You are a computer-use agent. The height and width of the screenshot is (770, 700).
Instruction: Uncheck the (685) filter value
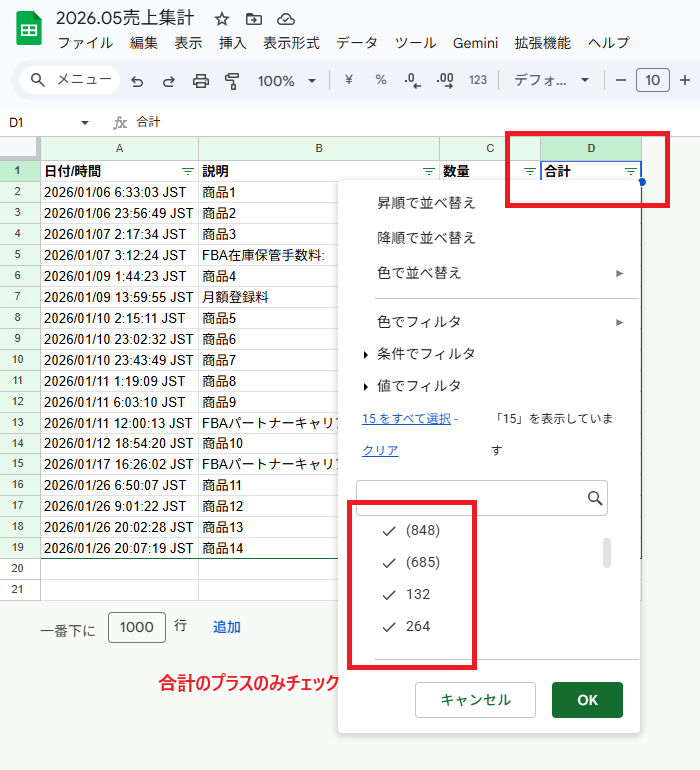[x=390, y=562]
